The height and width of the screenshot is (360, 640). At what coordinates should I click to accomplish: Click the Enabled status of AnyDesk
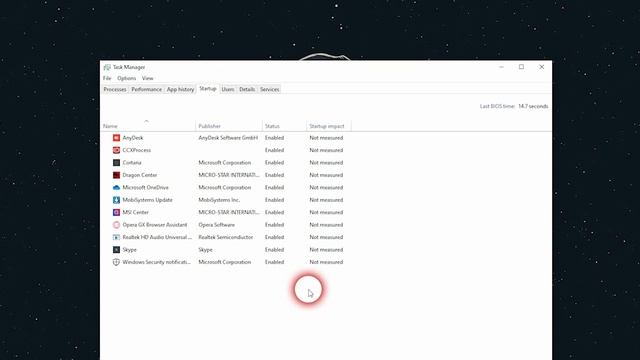[x=274, y=138]
